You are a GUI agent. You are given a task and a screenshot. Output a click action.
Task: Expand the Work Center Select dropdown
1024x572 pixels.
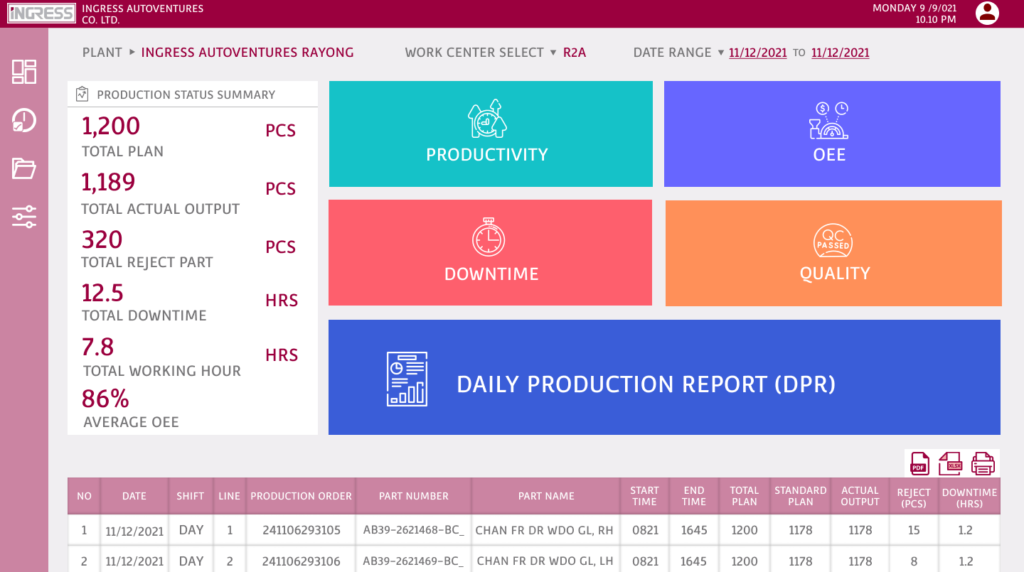click(x=553, y=53)
